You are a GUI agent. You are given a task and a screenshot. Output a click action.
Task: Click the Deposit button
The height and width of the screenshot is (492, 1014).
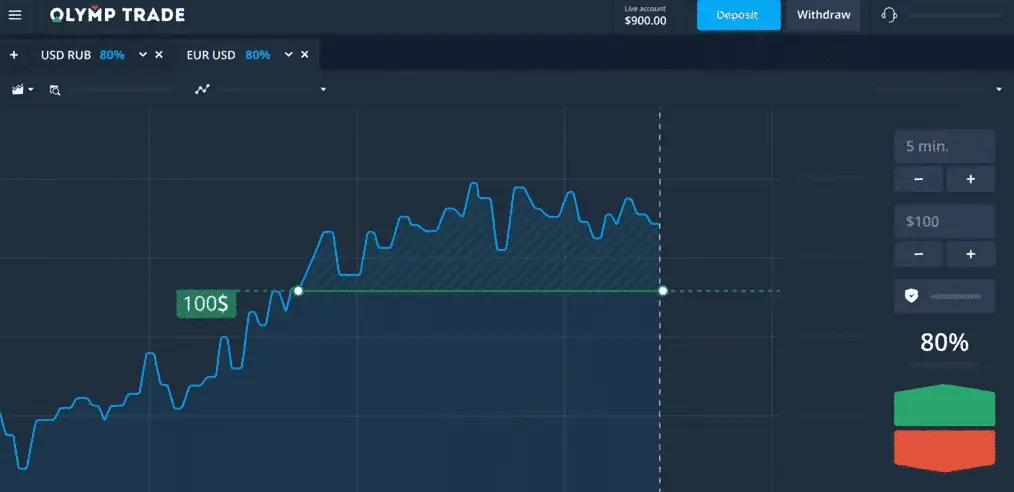pos(738,16)
